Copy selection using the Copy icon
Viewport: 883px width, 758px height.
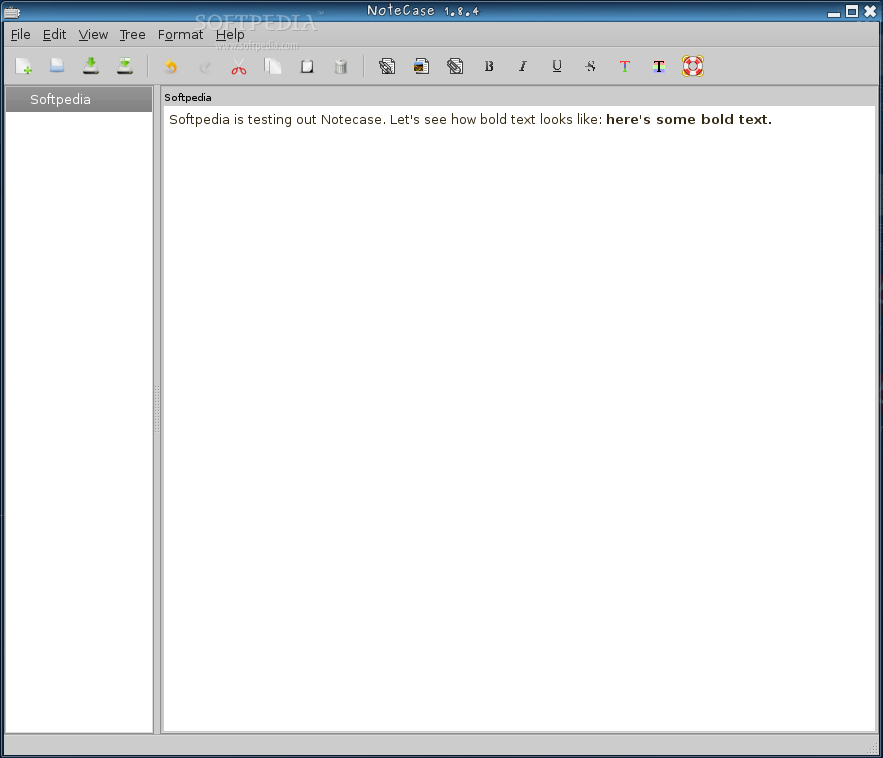point(273,66)
